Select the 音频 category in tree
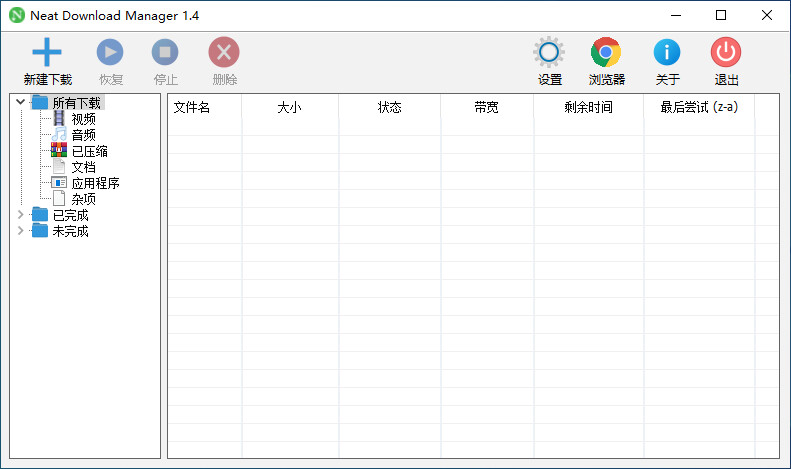791x469 pixels. pos(83,135)
